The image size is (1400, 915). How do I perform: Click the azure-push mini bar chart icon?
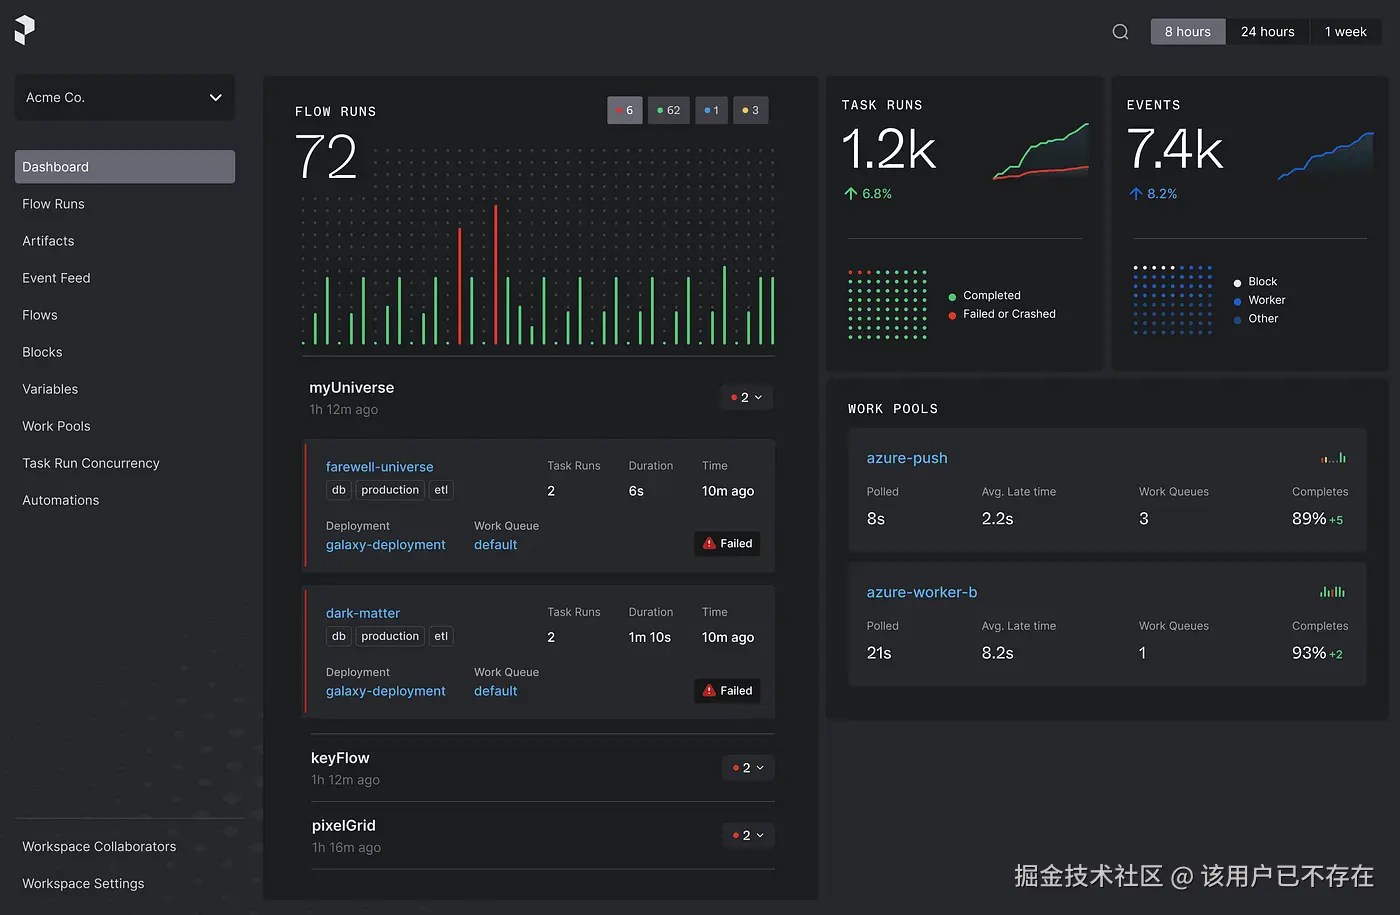pyautogui.click(x=1333, y=458)
